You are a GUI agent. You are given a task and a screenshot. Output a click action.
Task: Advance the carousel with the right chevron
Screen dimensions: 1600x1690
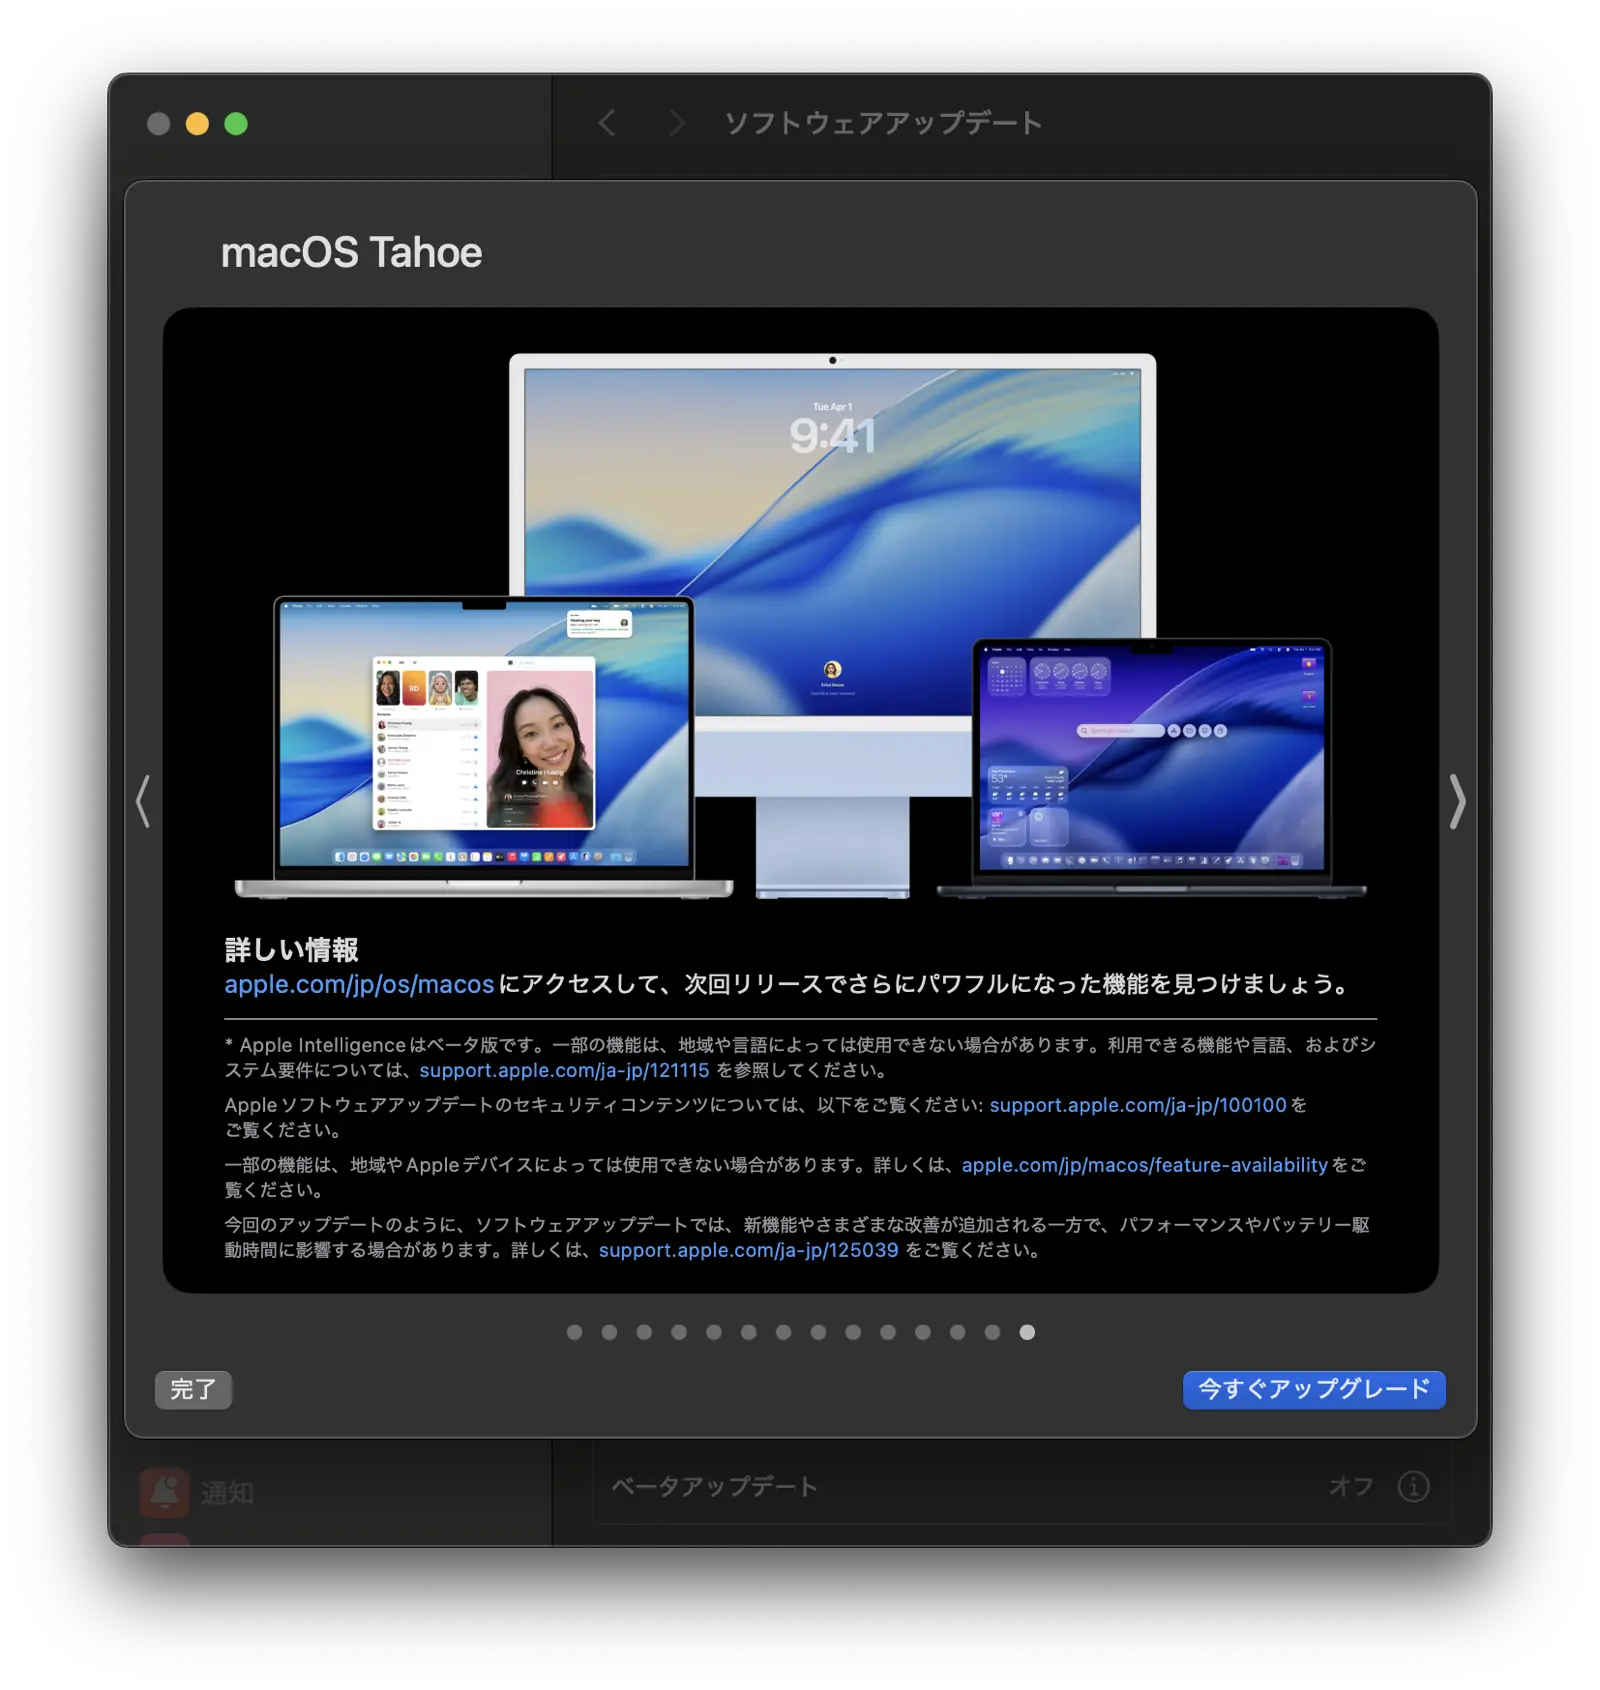1457,800
